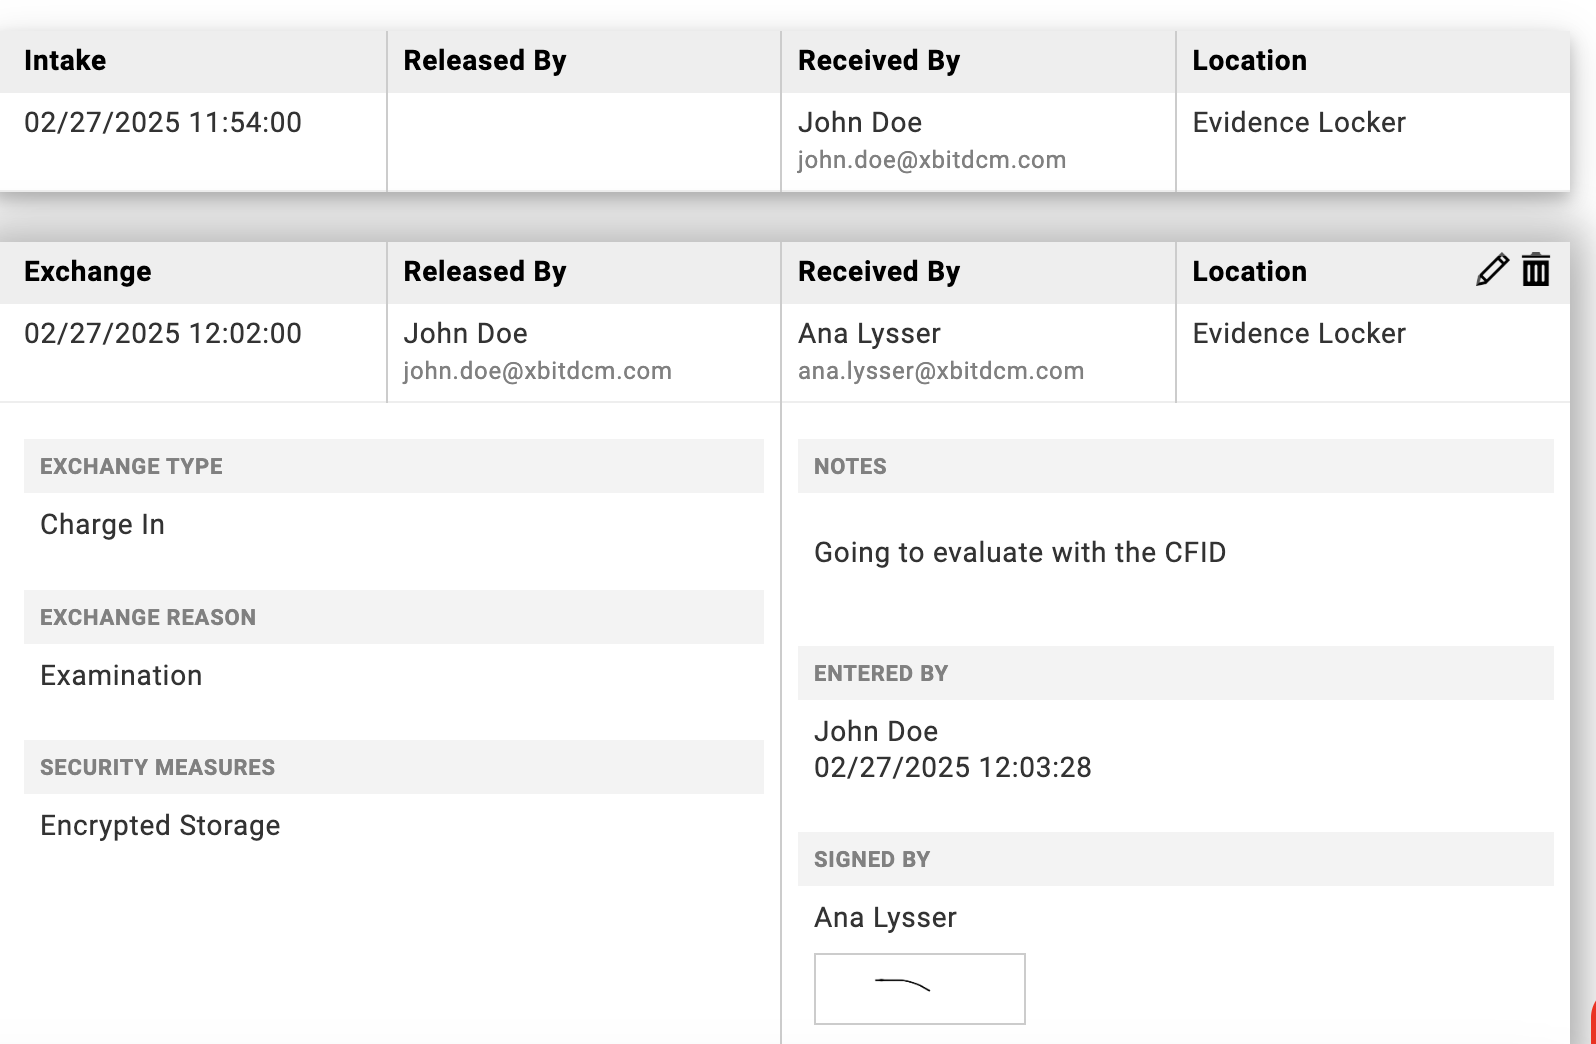
Task: Click the Location header in the Intake table
Action: [1249, 60]
